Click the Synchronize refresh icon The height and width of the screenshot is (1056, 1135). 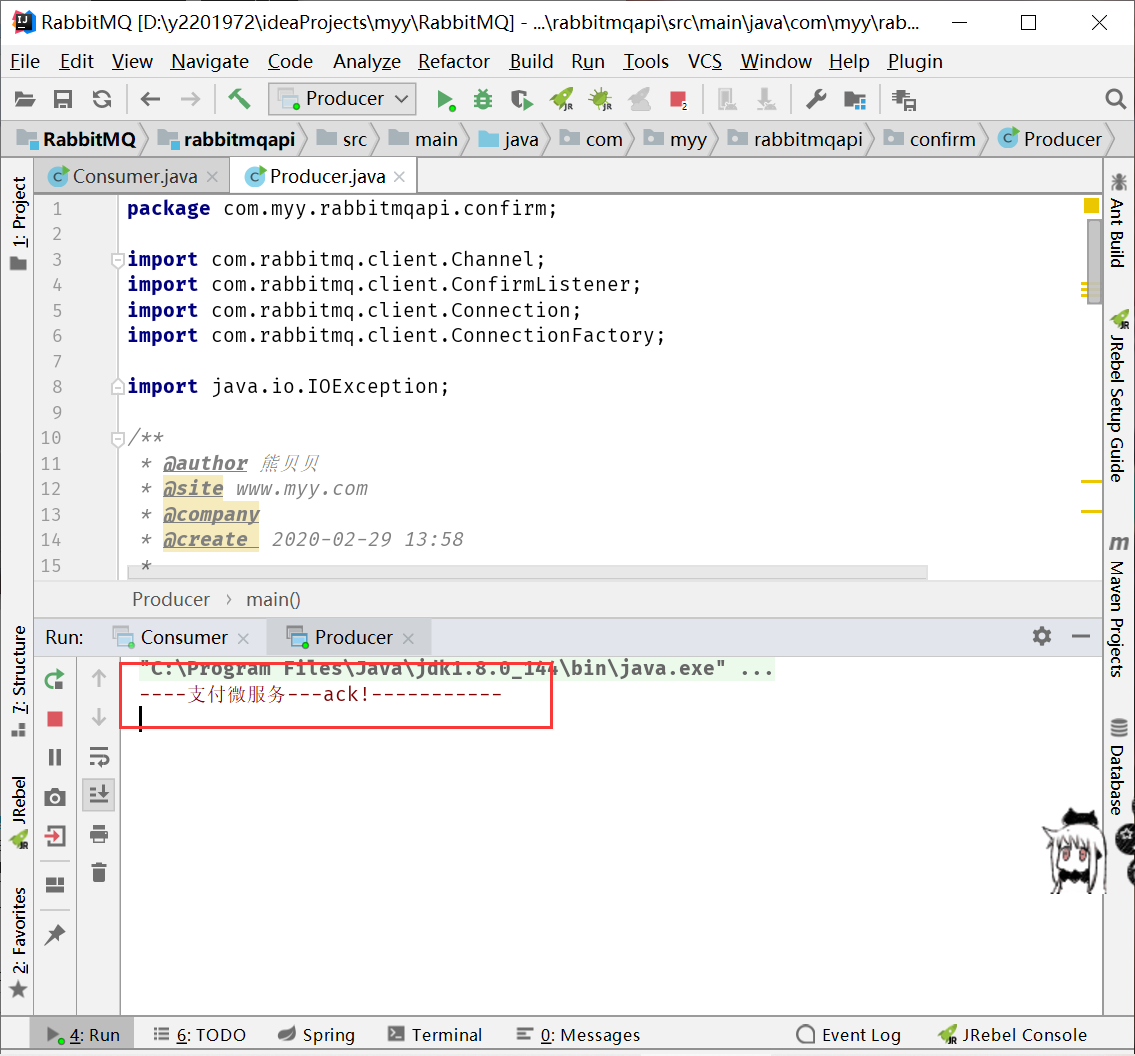click(x=102, y=99)
